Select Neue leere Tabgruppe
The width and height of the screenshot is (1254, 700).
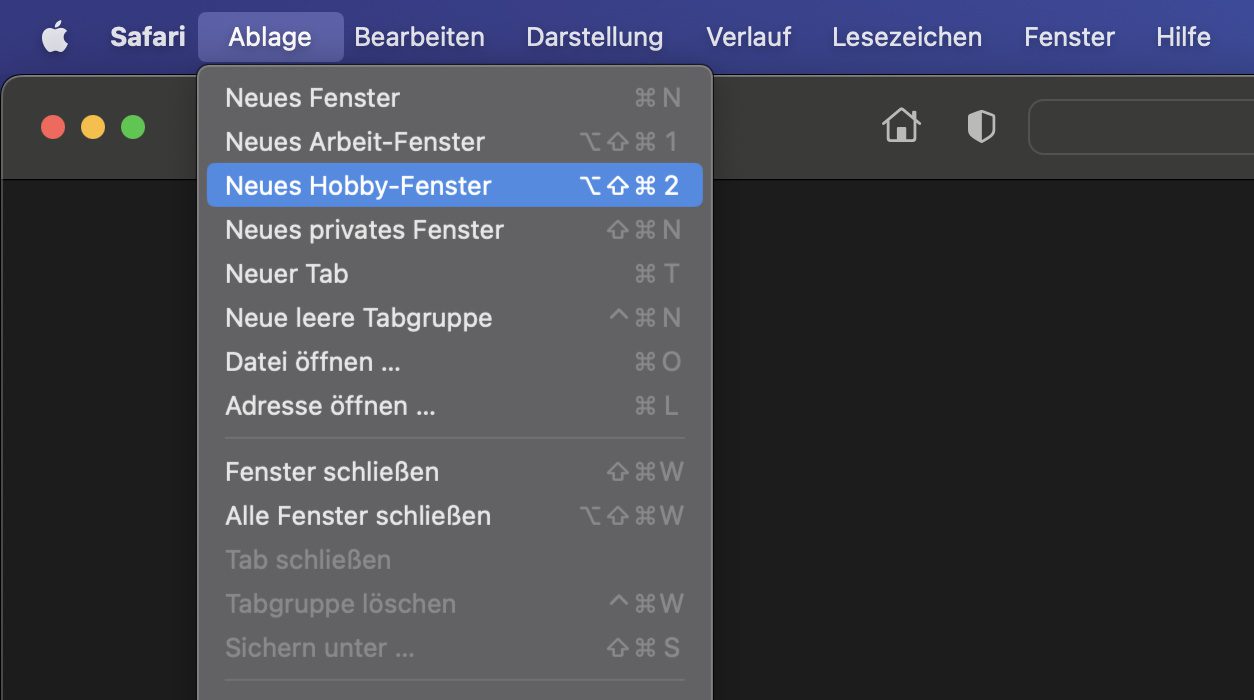click(x=455, y=318)
